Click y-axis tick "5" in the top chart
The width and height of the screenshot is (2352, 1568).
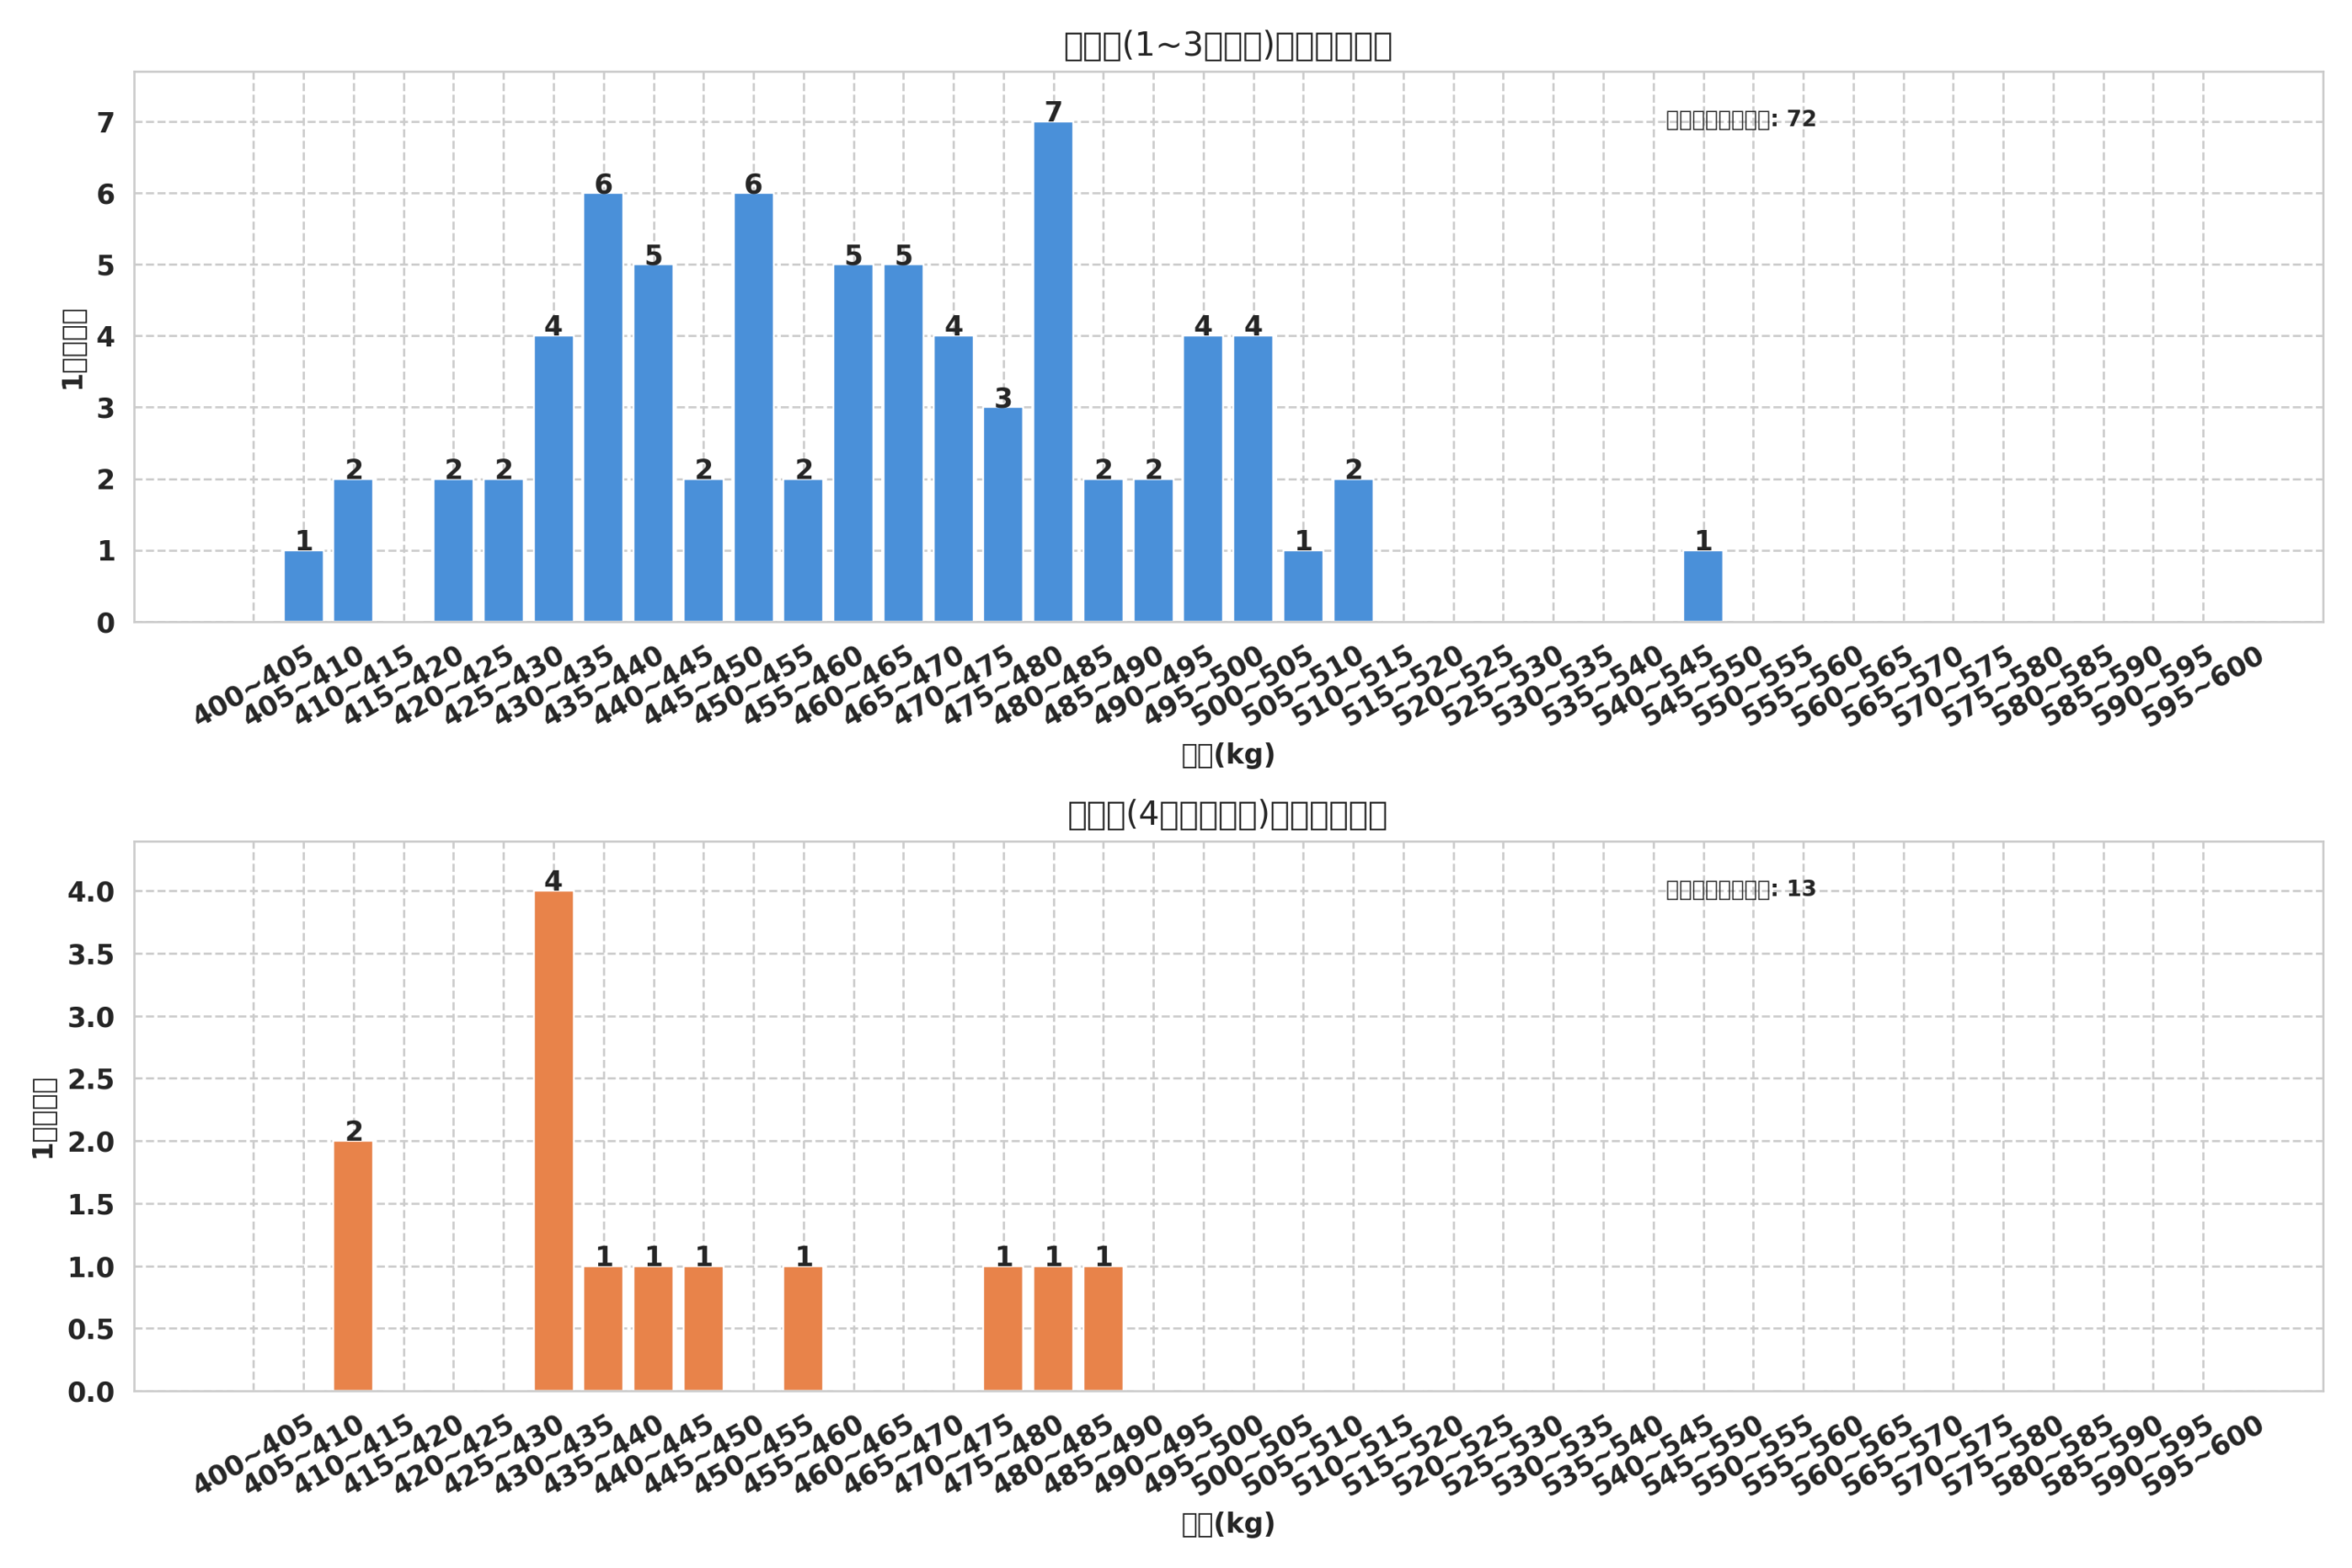(x=106, y=266)
